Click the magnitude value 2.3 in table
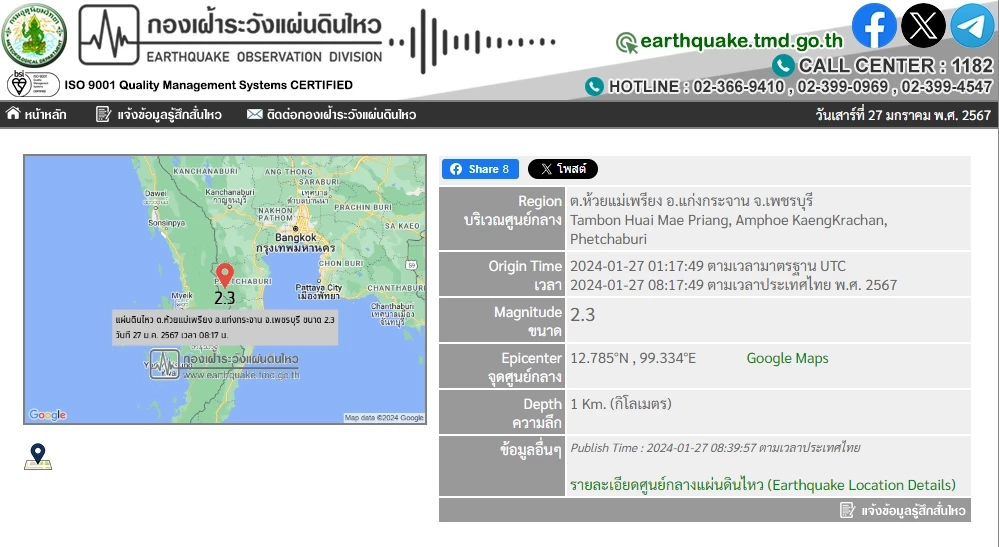The image size is (999, 547). point(582,315)
